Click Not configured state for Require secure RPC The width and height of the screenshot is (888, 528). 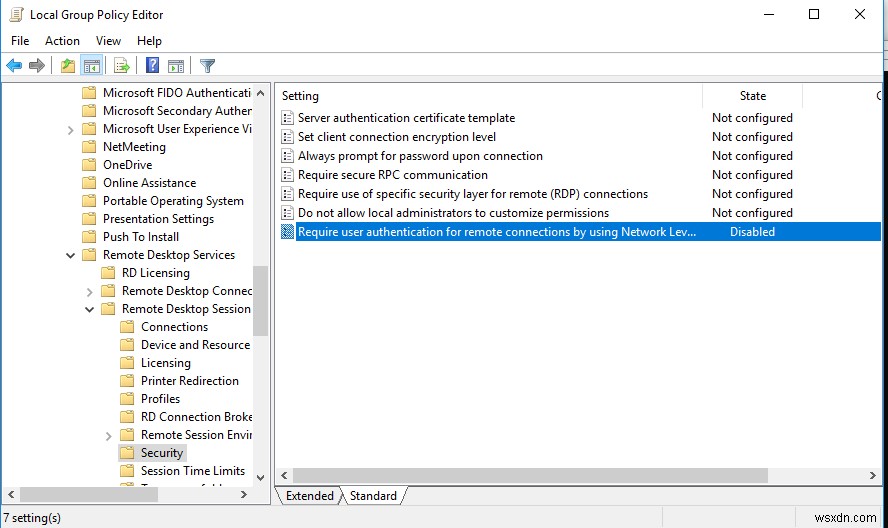click(x=752, y=175)
